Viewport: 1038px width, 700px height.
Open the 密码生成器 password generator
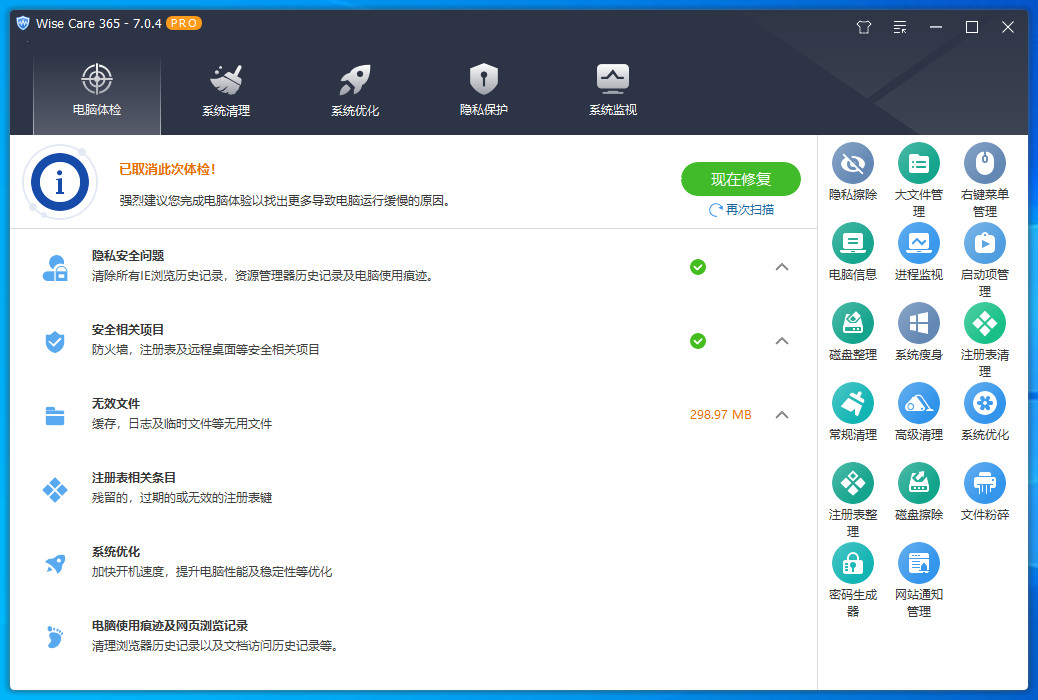click(x=853, y=581)
